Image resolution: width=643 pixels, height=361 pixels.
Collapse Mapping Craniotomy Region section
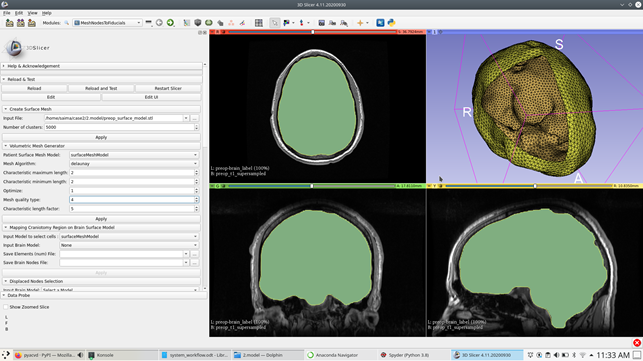(101, 227)
